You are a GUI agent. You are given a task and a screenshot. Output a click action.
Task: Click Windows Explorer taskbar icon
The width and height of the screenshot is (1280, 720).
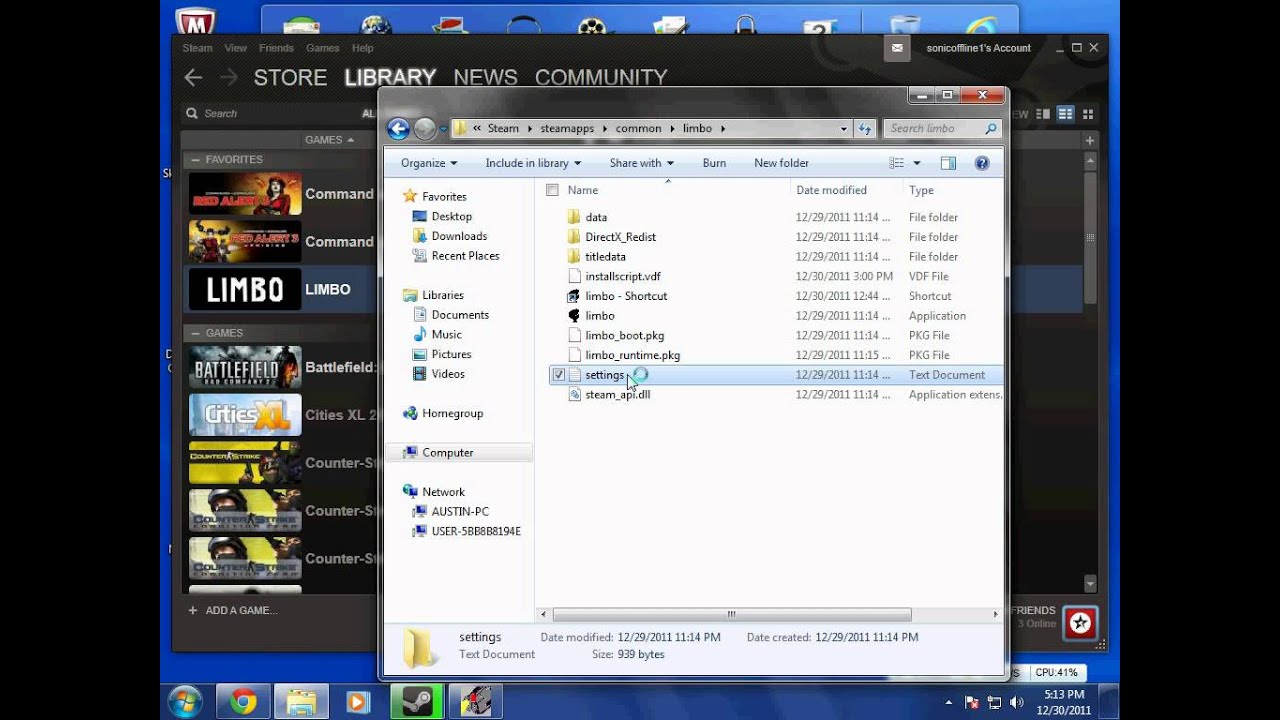300,702
